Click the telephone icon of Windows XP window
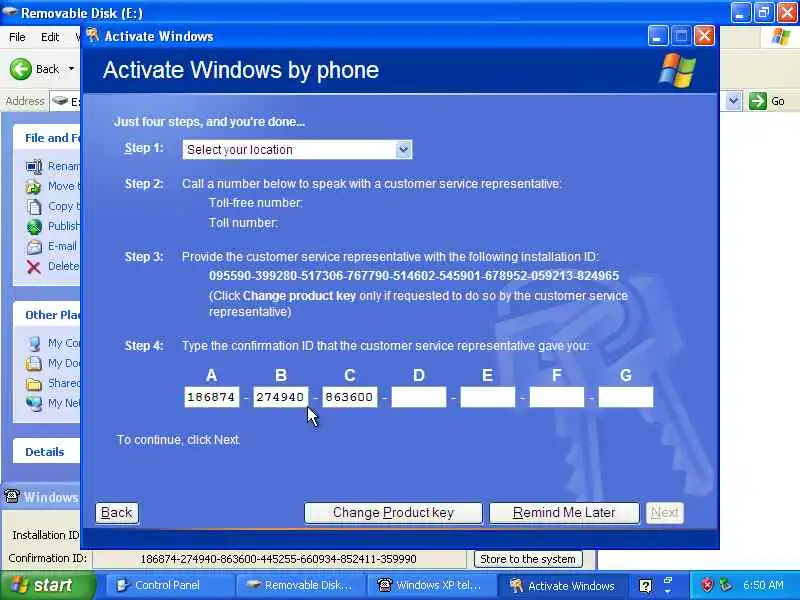Screen dimensions: 800x600 pos(12,496)
